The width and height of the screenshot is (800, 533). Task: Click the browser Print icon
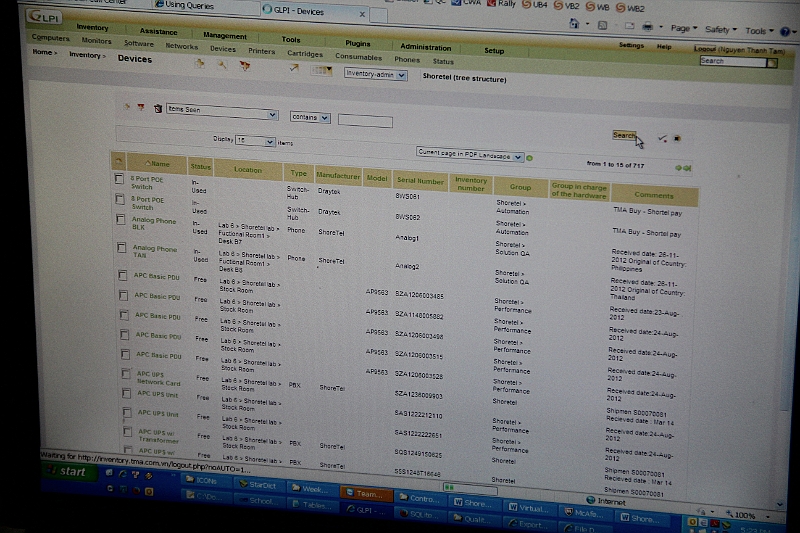pos(647,27)
